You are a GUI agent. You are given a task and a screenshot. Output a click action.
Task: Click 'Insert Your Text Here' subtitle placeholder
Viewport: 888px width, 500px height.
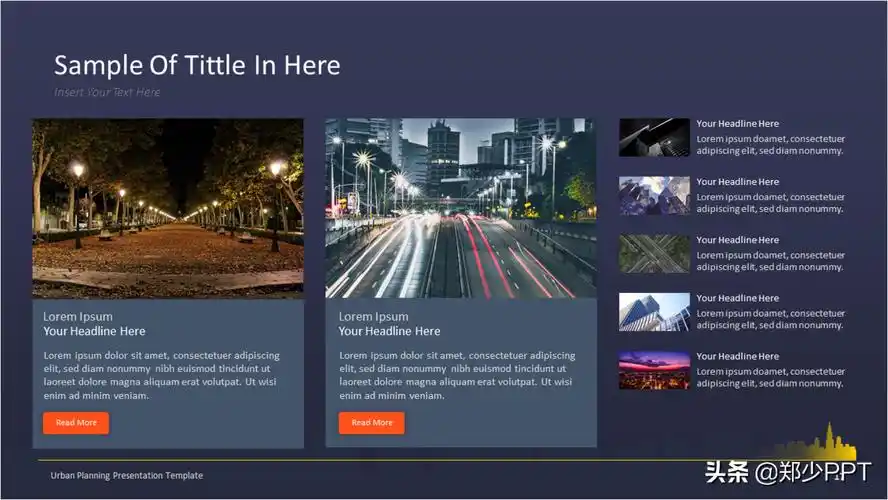click(107, 92)
